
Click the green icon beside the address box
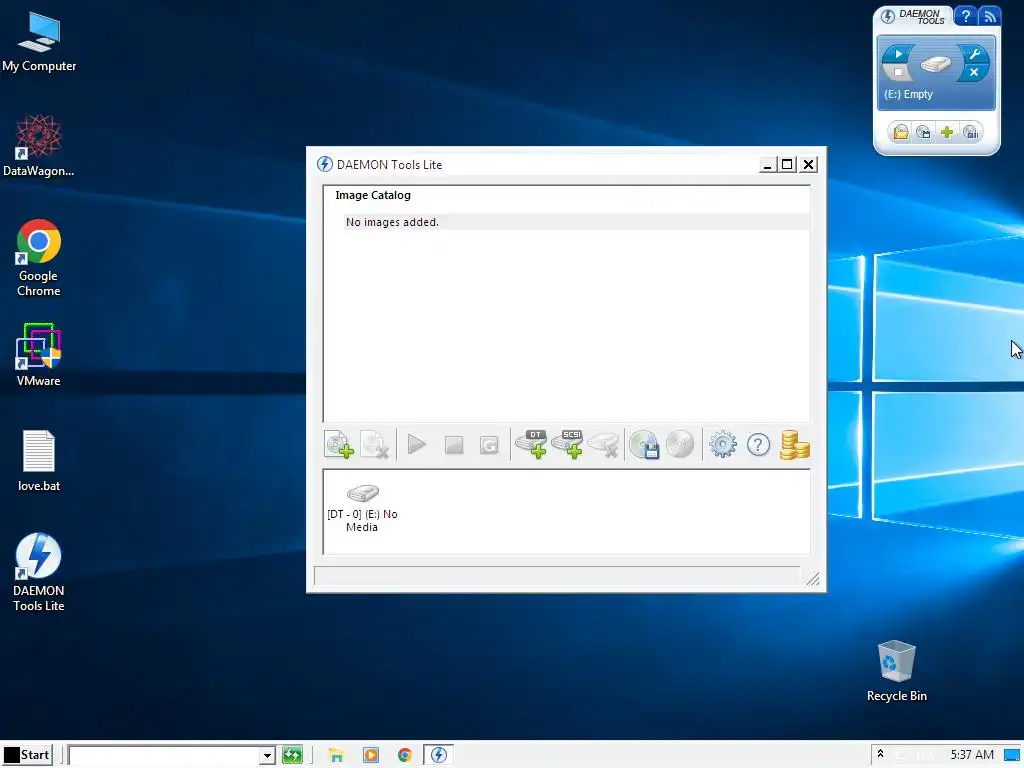pos(292,756)
